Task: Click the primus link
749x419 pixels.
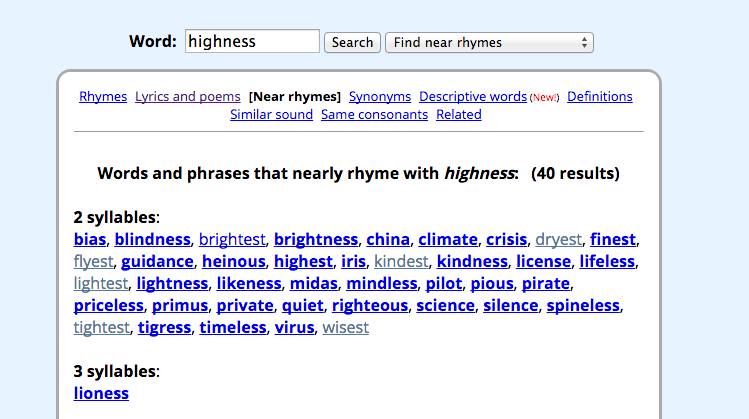Action: pos(180,305)
